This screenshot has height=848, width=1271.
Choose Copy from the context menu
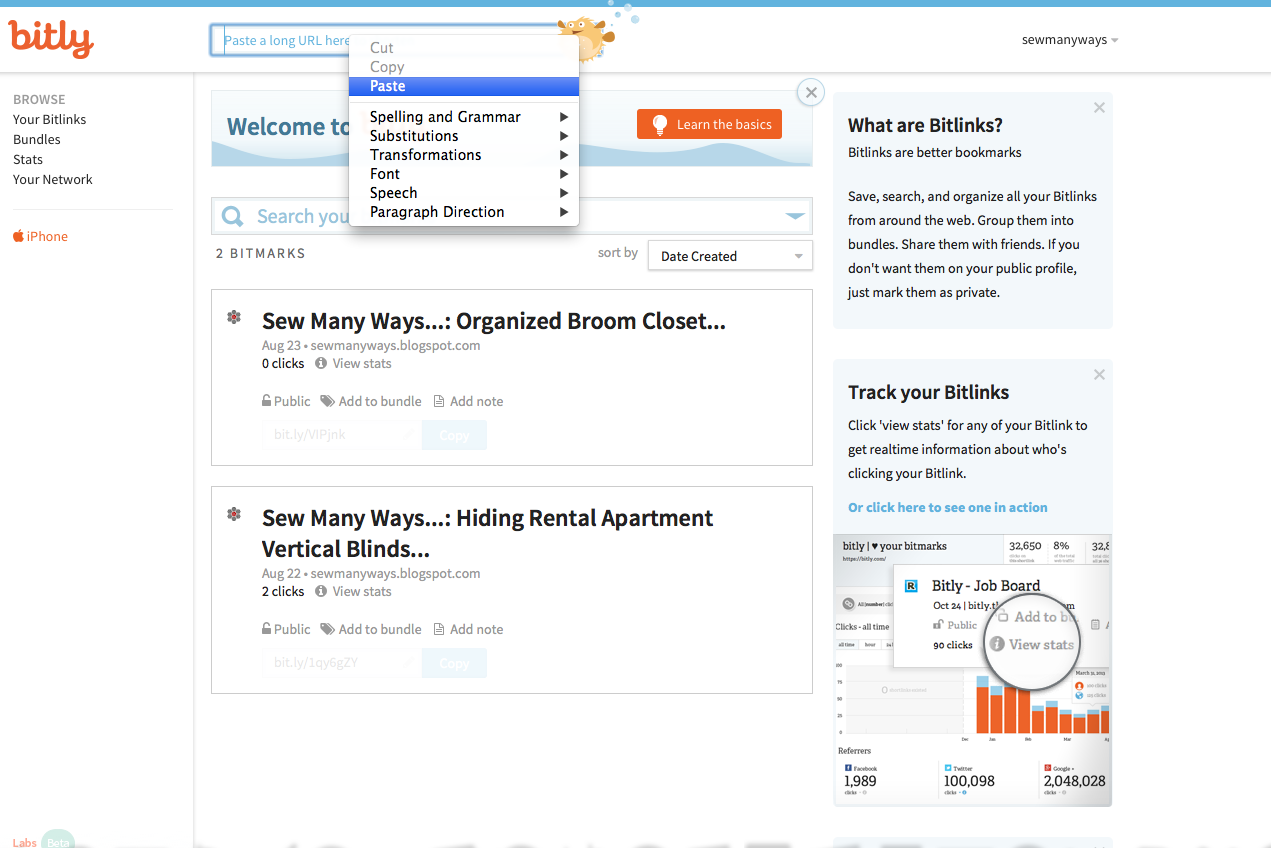[464, 67]
